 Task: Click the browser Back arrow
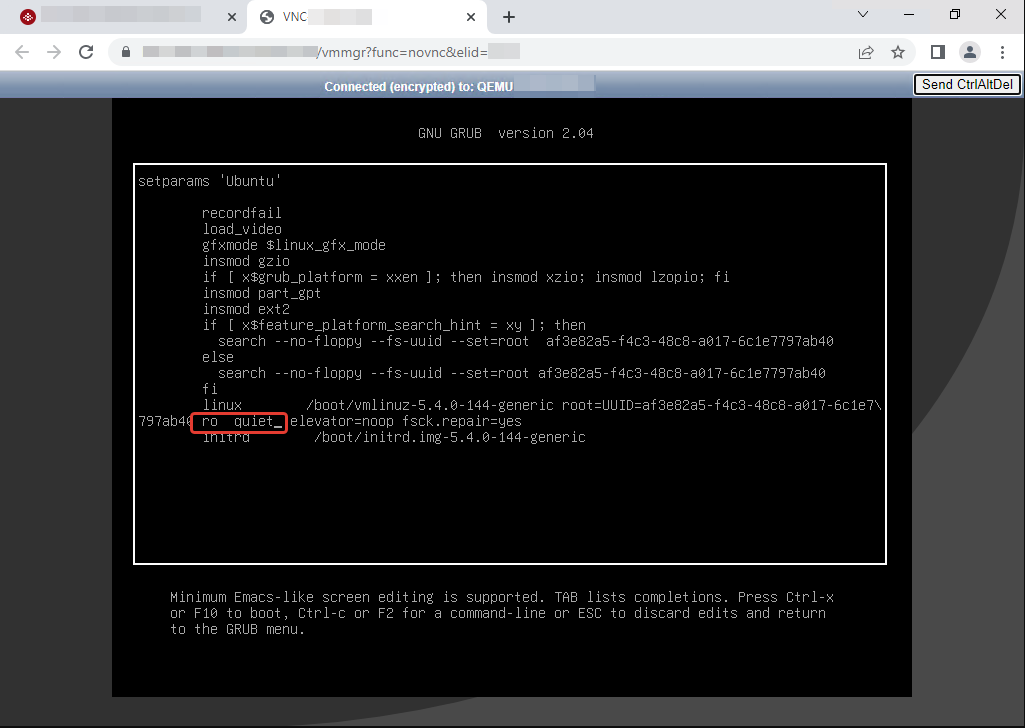pos(22,52)
